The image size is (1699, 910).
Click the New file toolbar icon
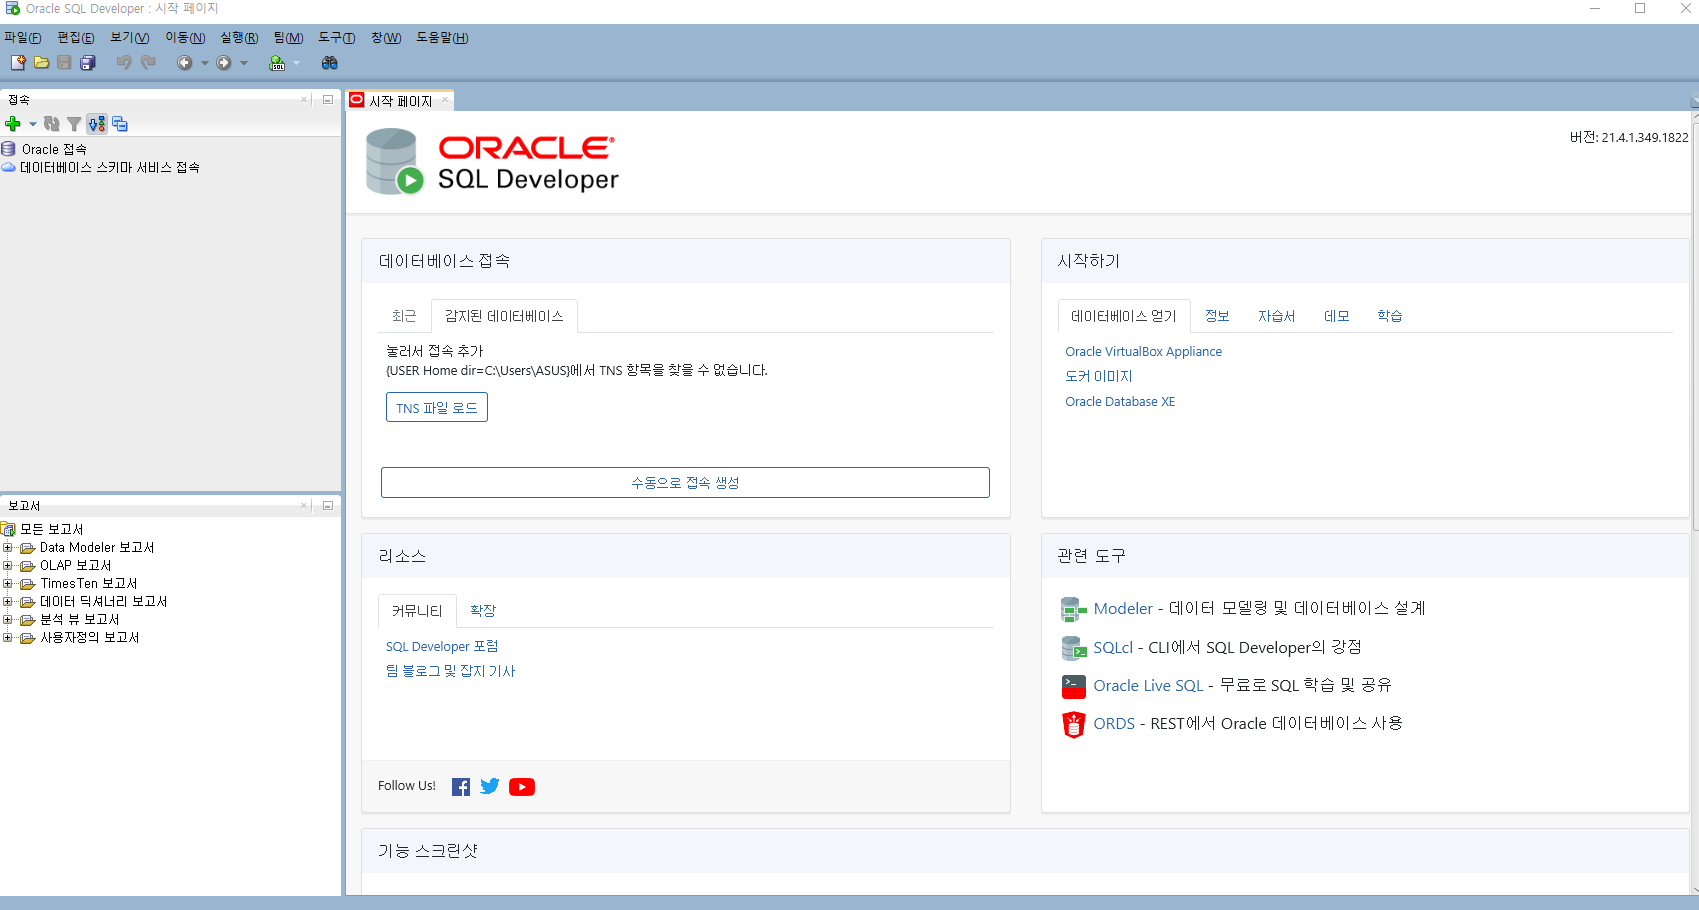pos(18,63)
